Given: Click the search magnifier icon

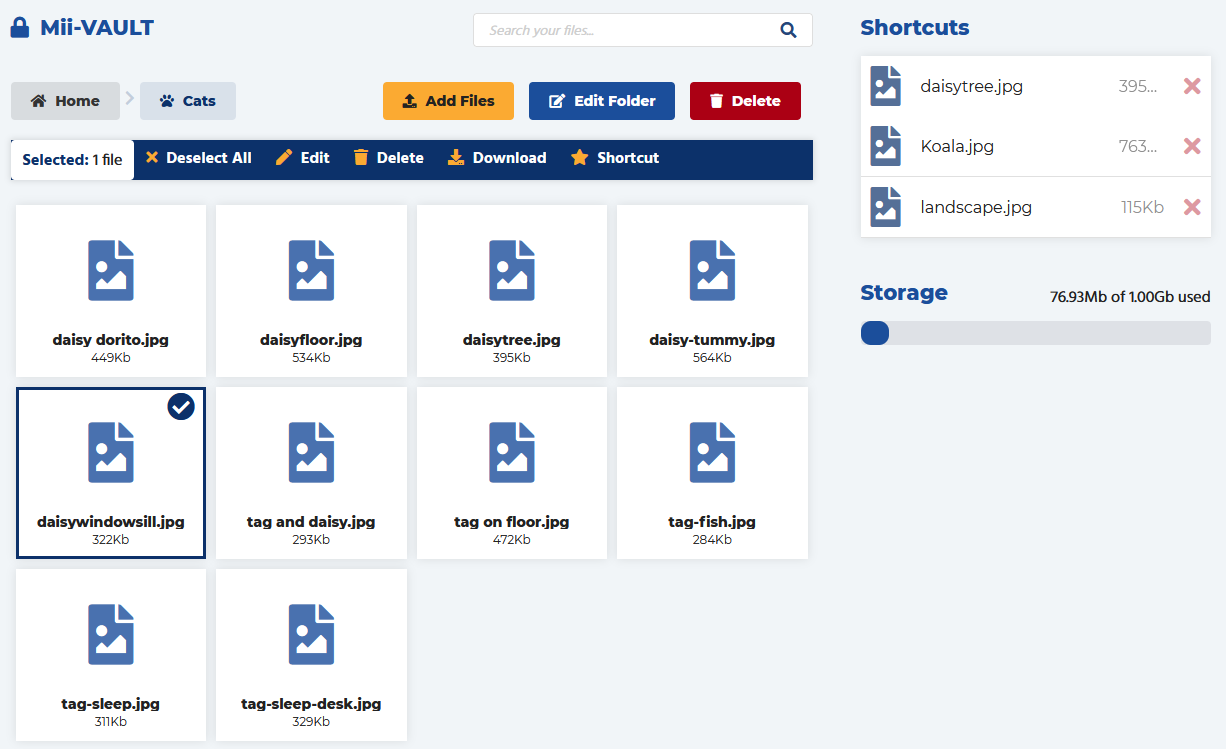Looking at the screenshot, I should (788, 30).
